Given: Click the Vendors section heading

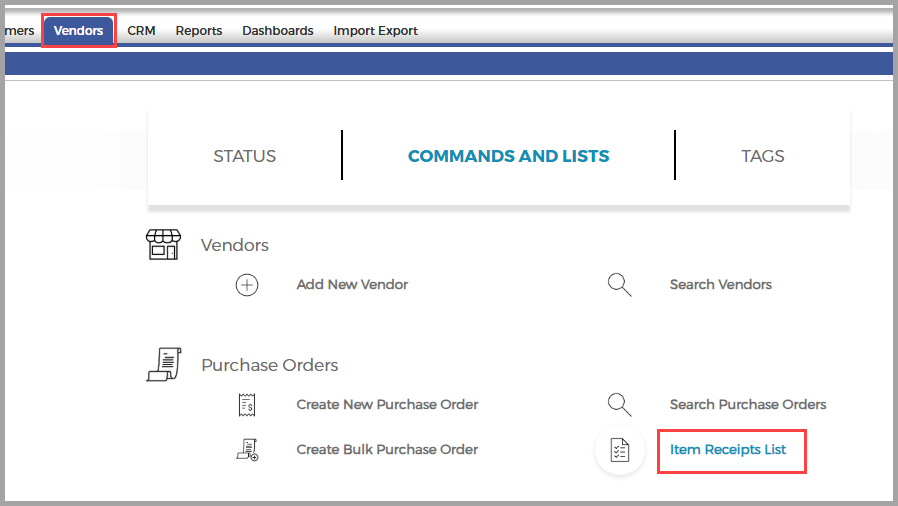Looking at the screenshot, I should 235,245.
